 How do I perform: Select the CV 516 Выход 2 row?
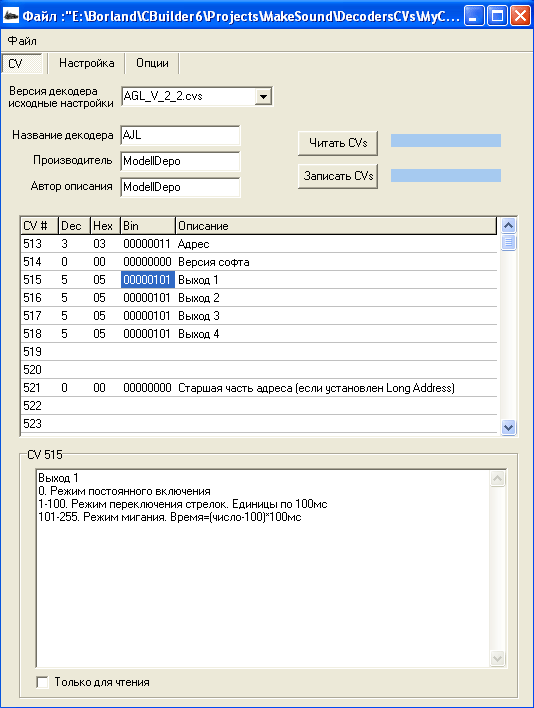pyautogui.click(x=260, y=298)
